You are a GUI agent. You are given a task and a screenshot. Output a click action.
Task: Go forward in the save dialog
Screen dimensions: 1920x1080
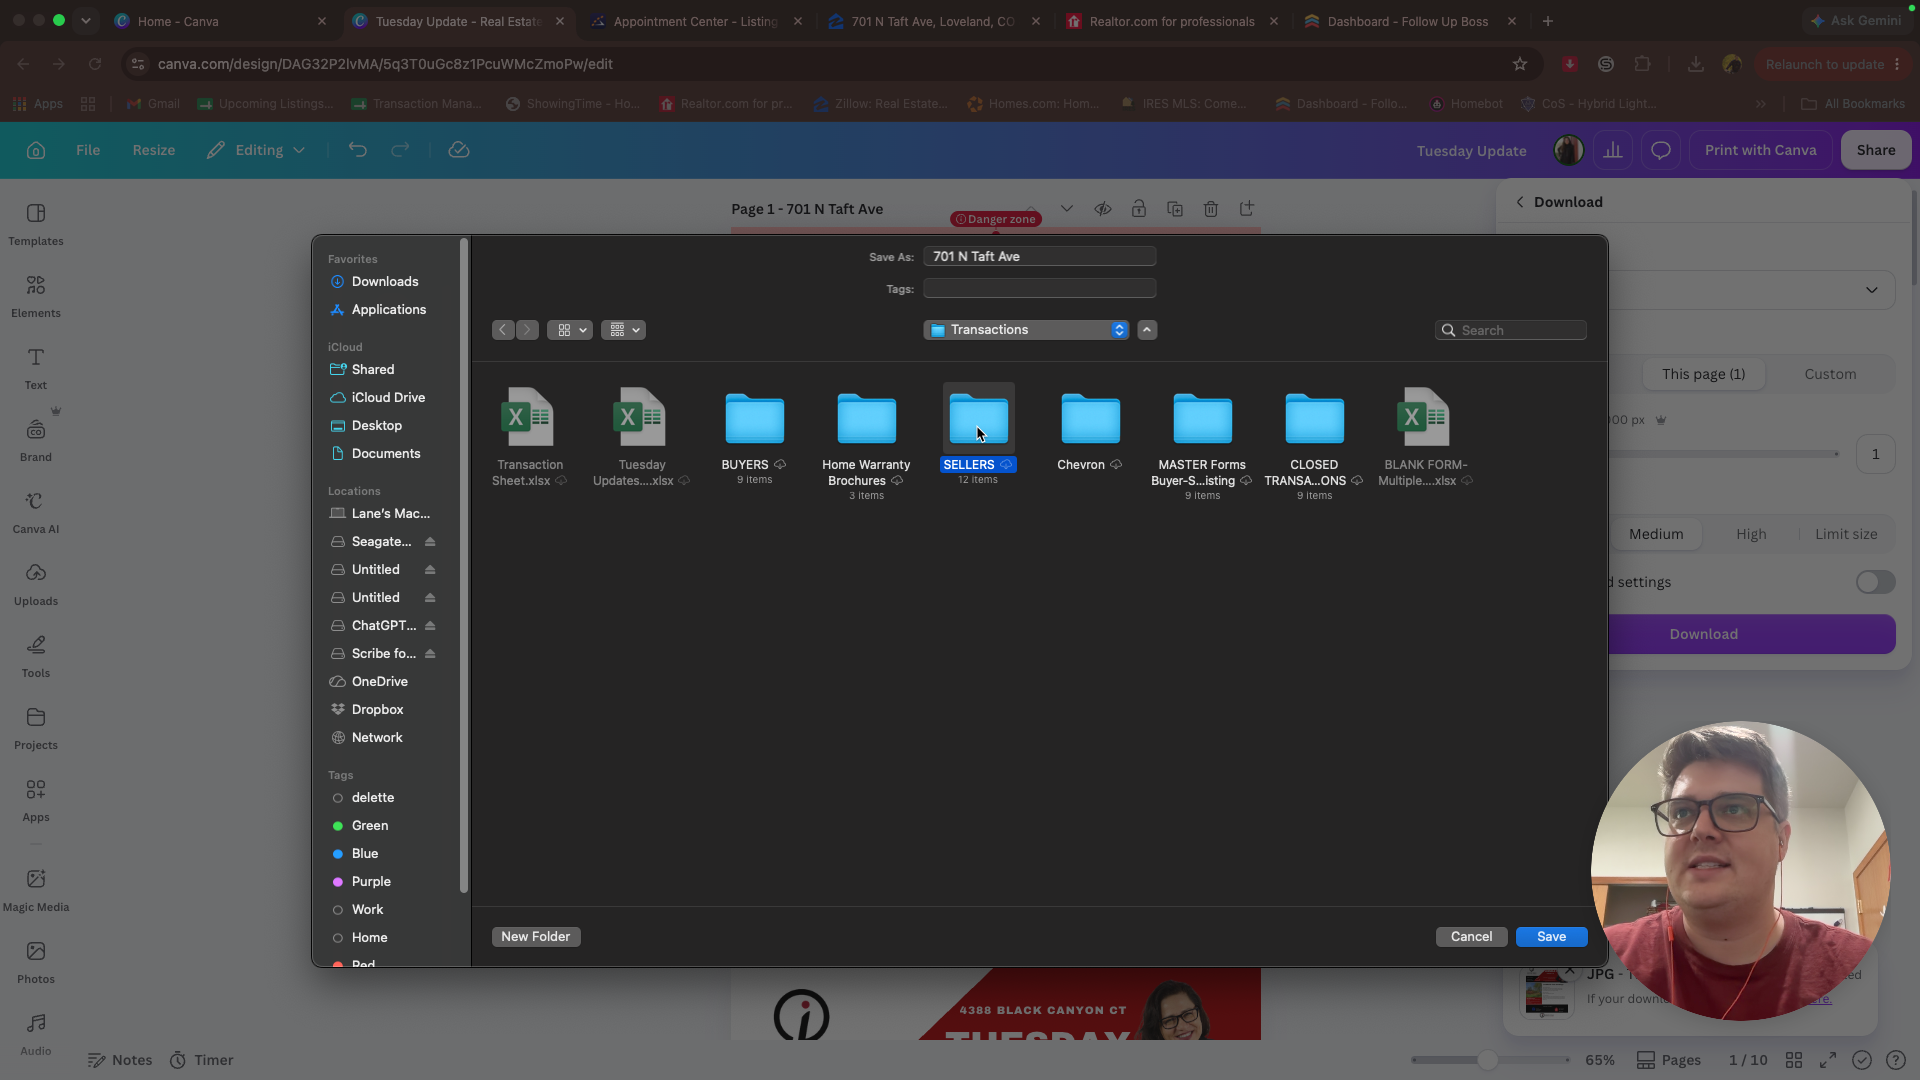click(527, 330)
